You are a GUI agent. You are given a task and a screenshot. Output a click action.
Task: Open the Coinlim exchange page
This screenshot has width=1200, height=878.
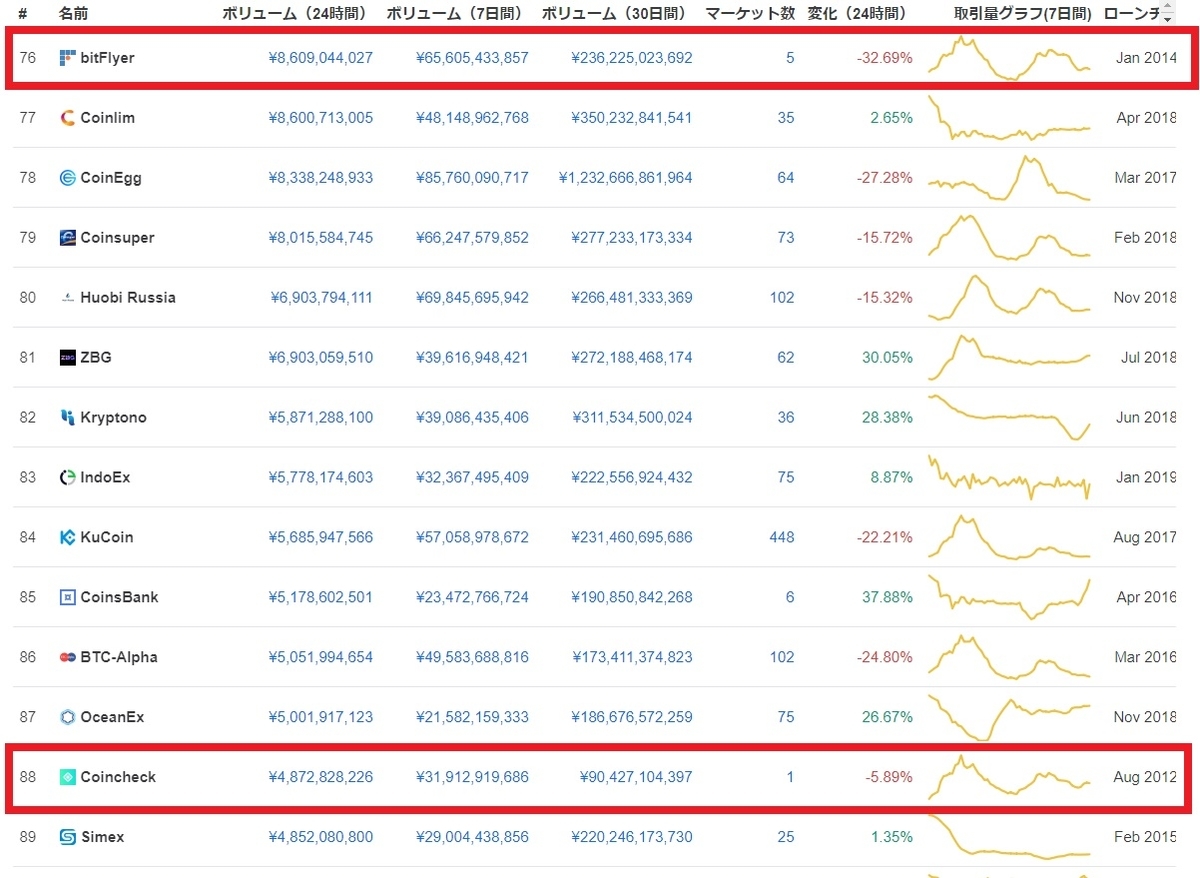pos(107,118)
